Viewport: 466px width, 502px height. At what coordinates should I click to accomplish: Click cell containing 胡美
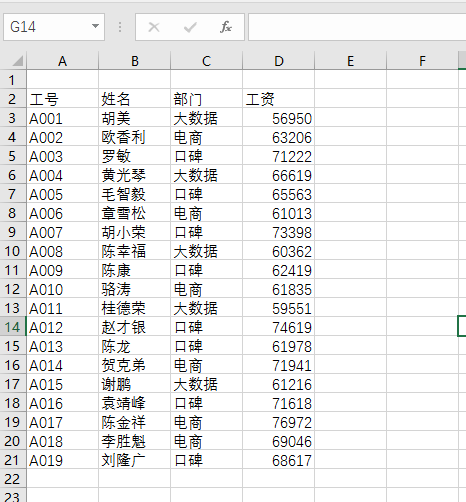pyautogui.click(x=135, y=117)
